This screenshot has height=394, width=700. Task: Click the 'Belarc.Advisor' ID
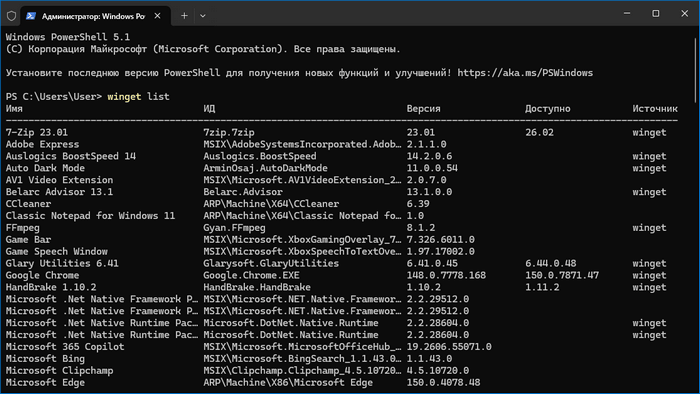[x=243, y=192]
